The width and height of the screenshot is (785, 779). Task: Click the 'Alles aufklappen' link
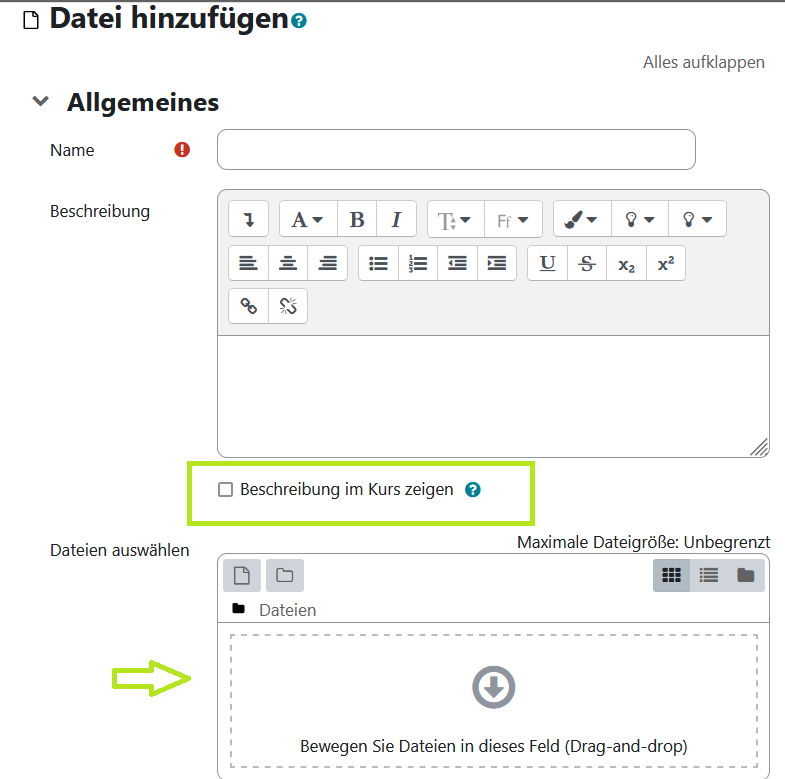(x=703, y=62)
